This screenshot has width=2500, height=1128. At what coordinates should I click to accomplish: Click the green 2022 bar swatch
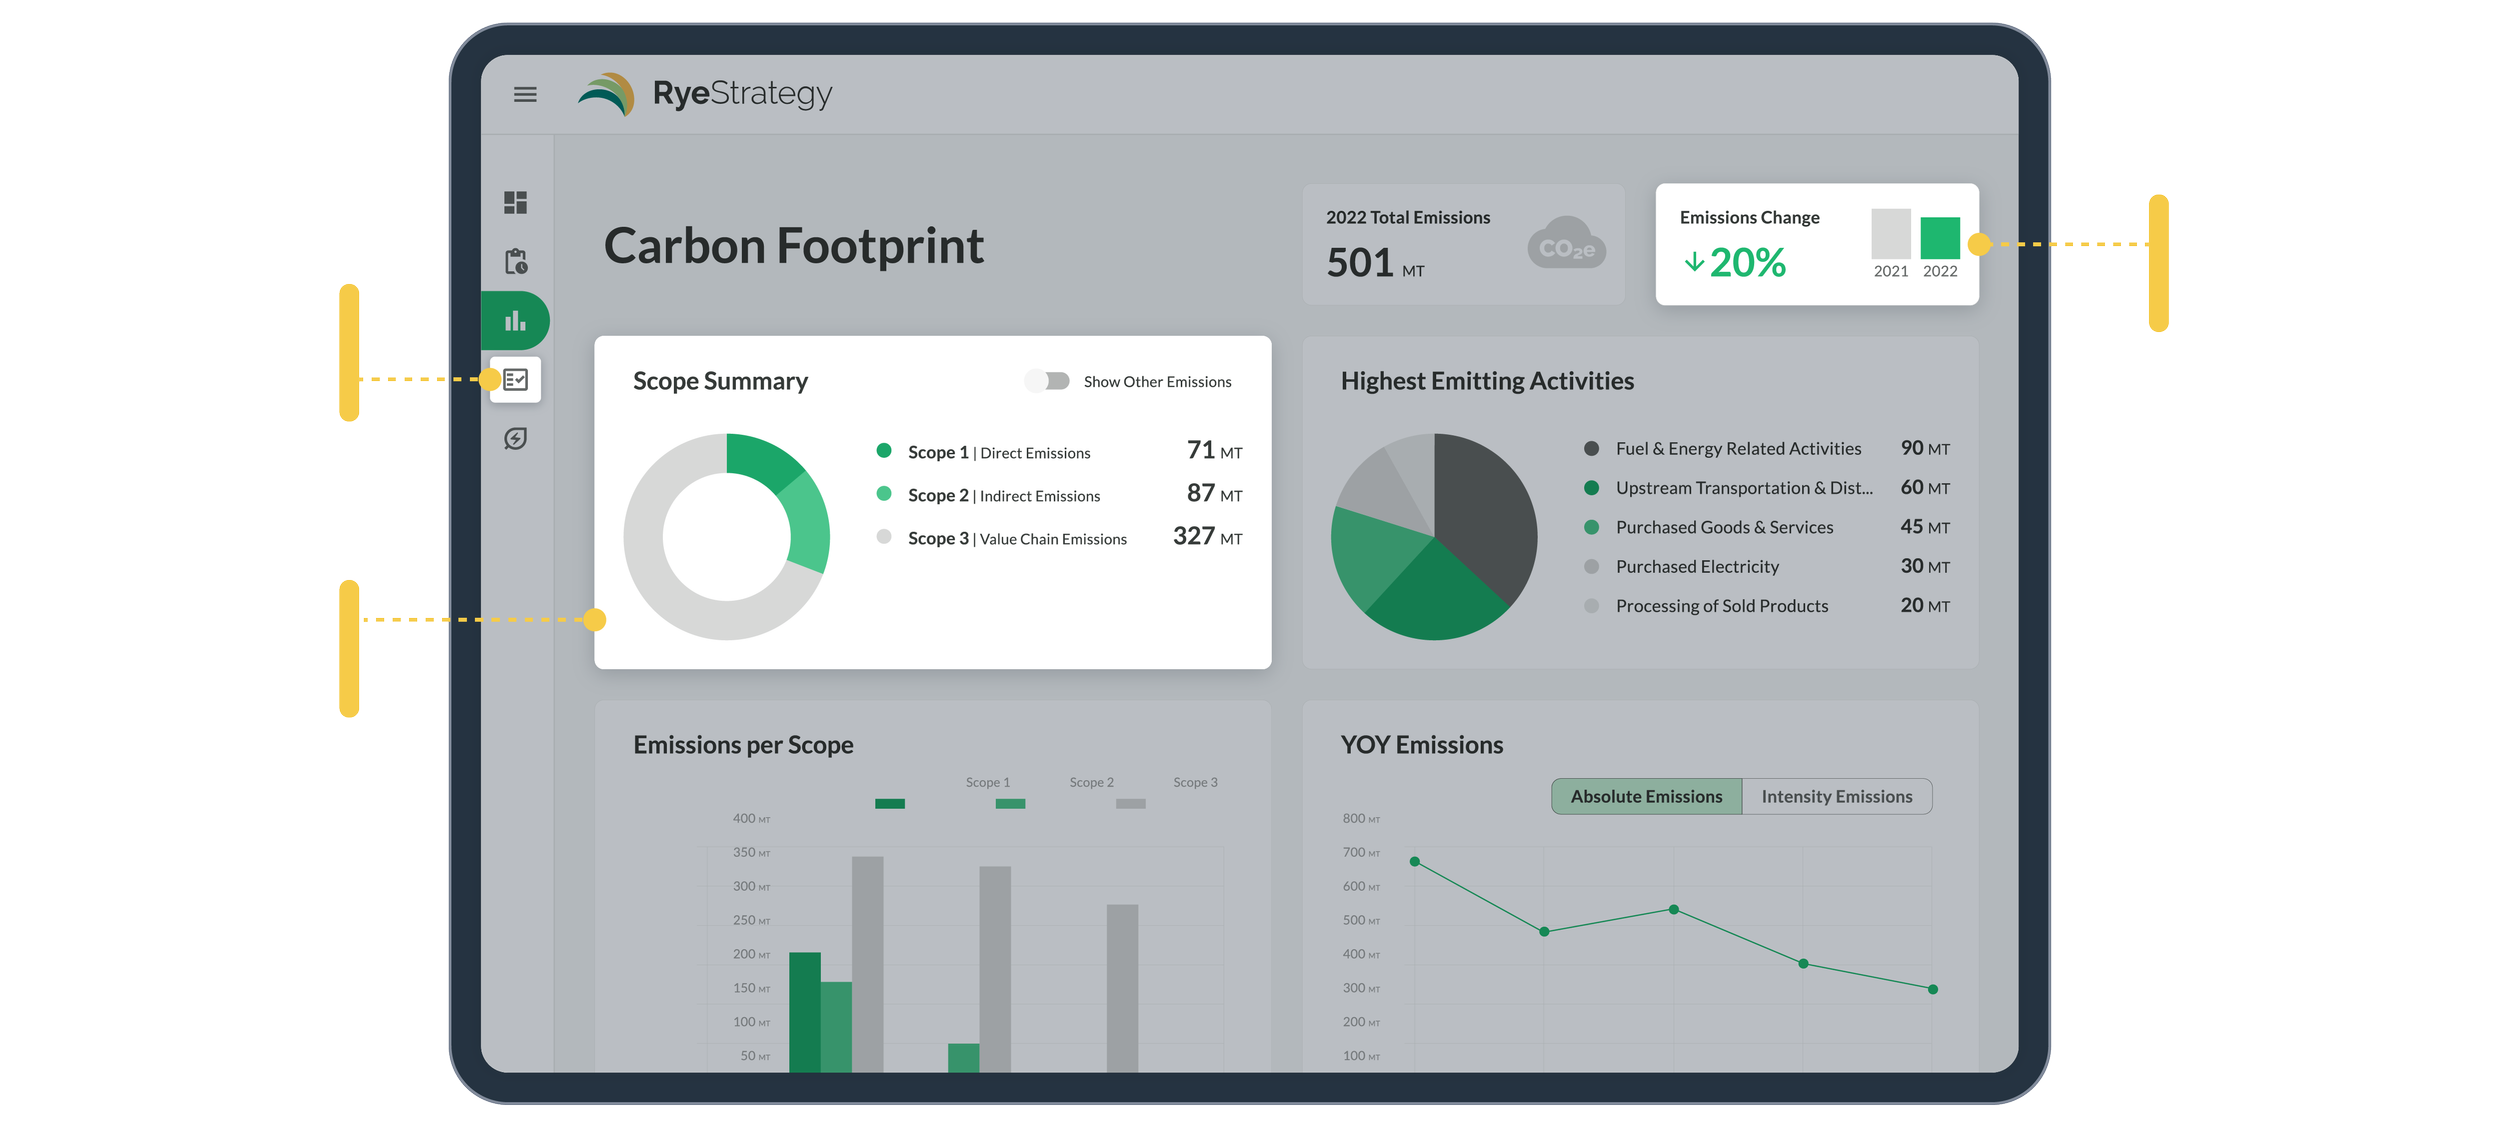click(1940, 238)
